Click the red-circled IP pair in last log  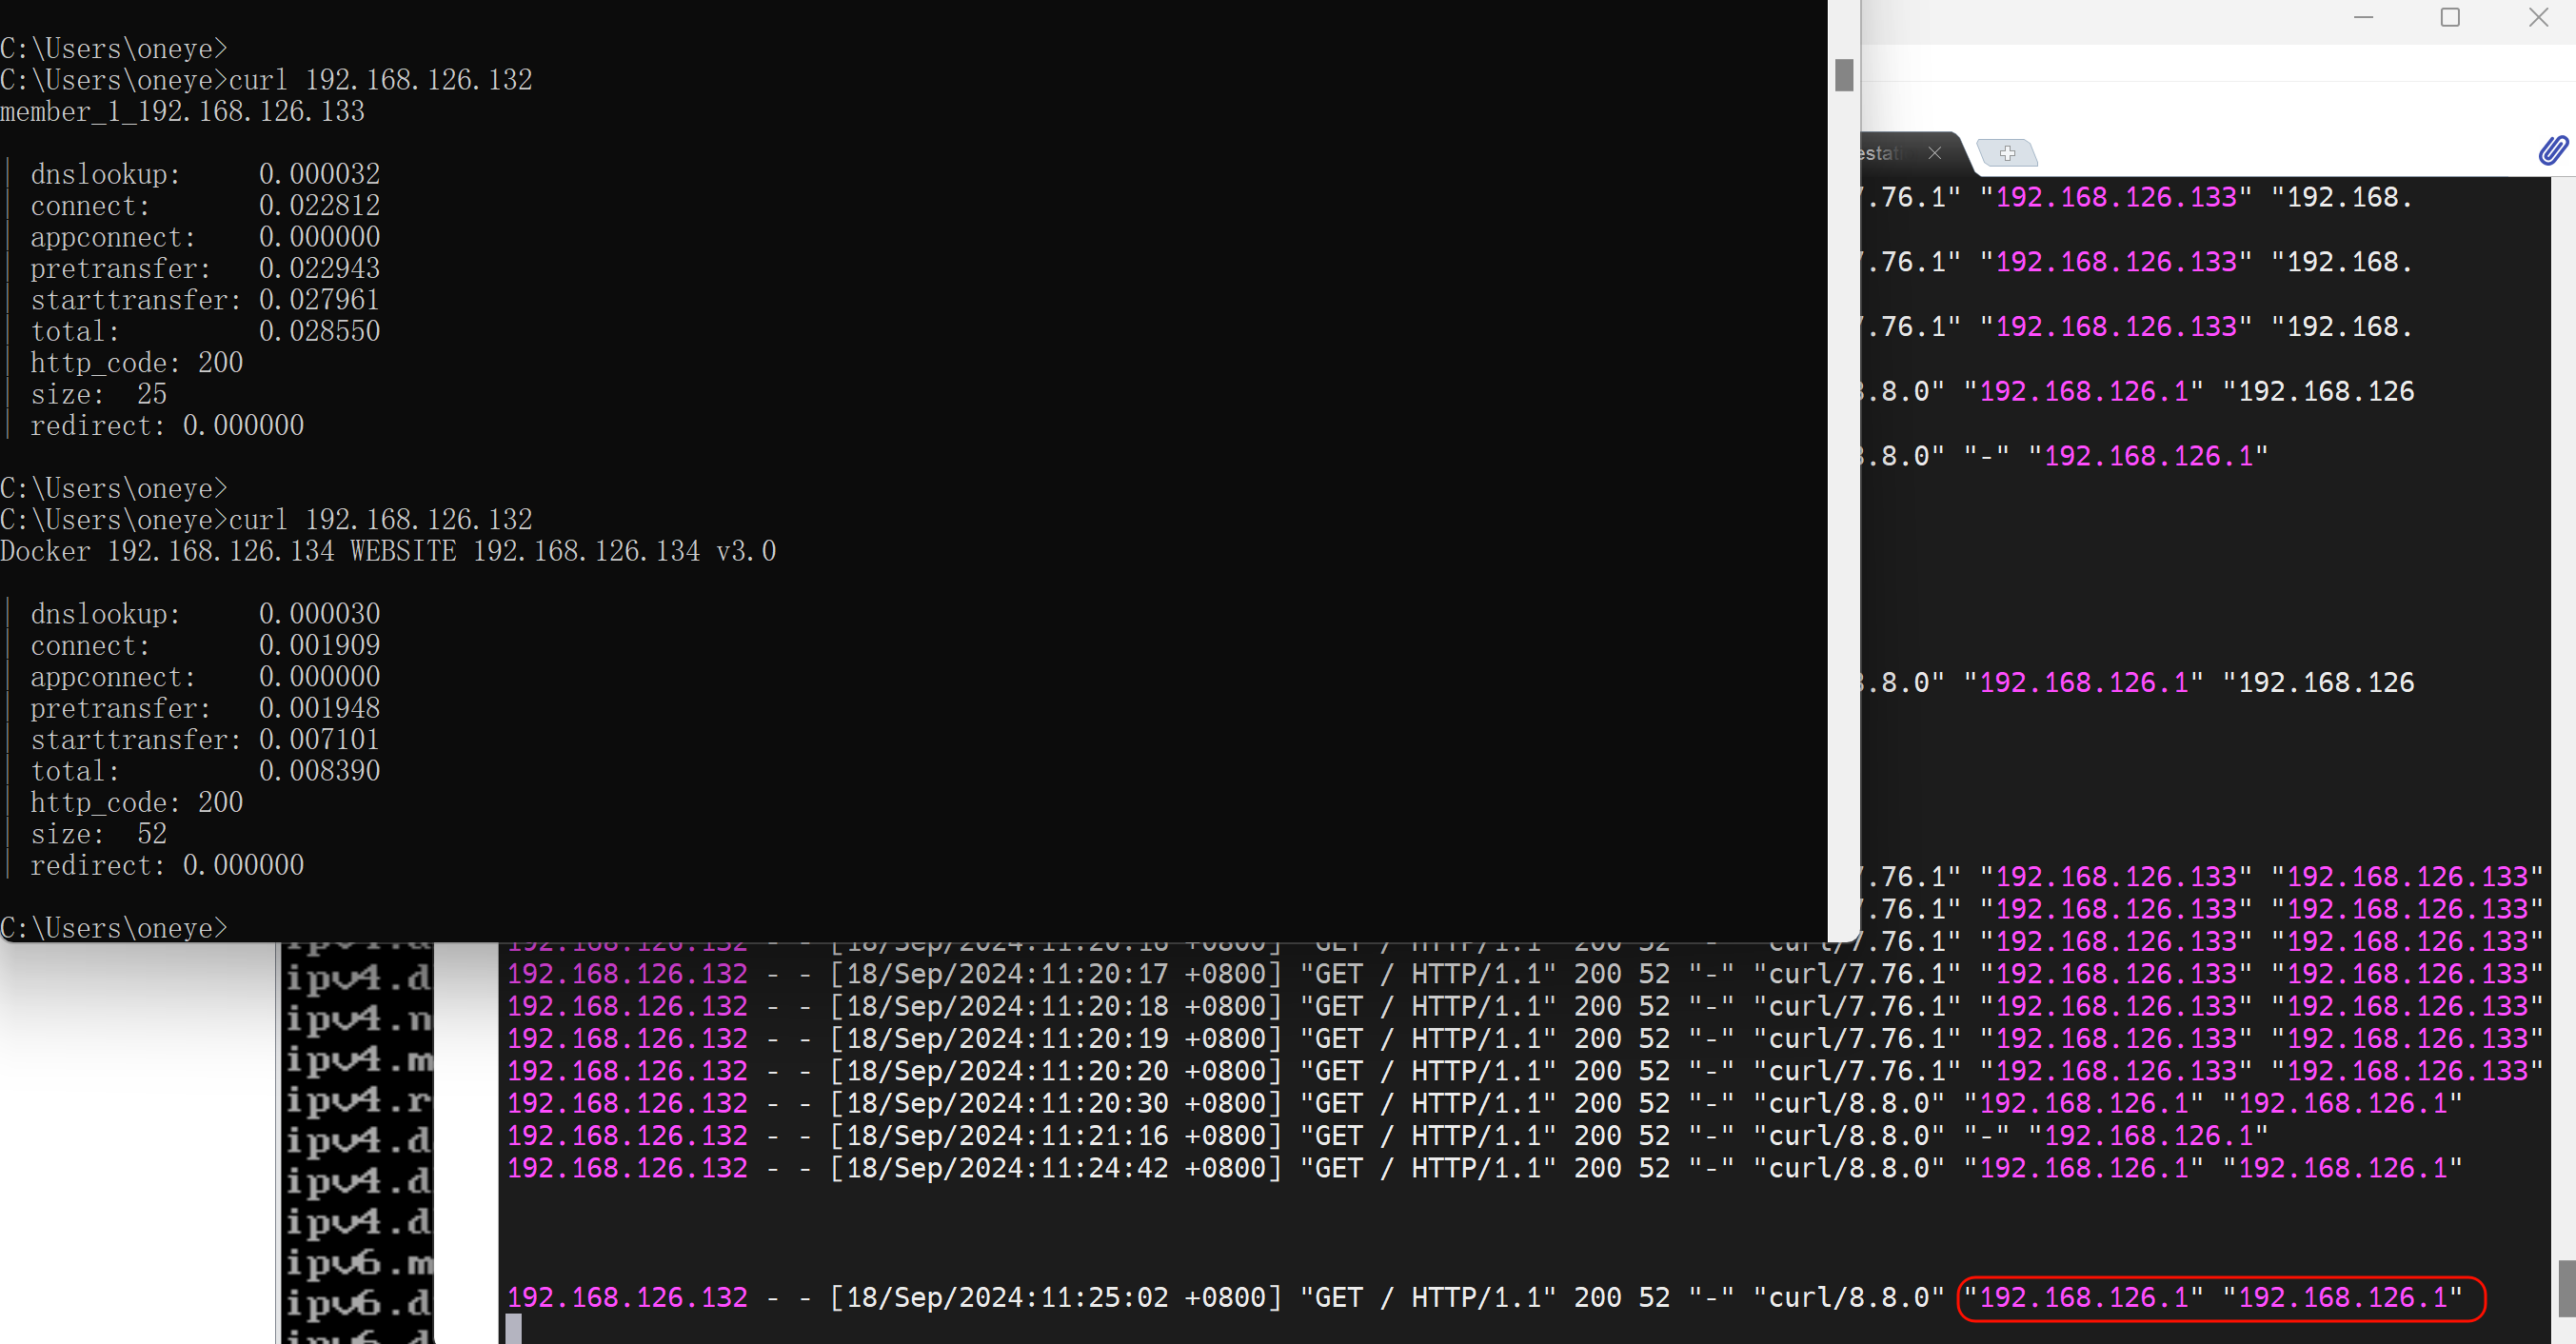(x=2220, y=1298)
